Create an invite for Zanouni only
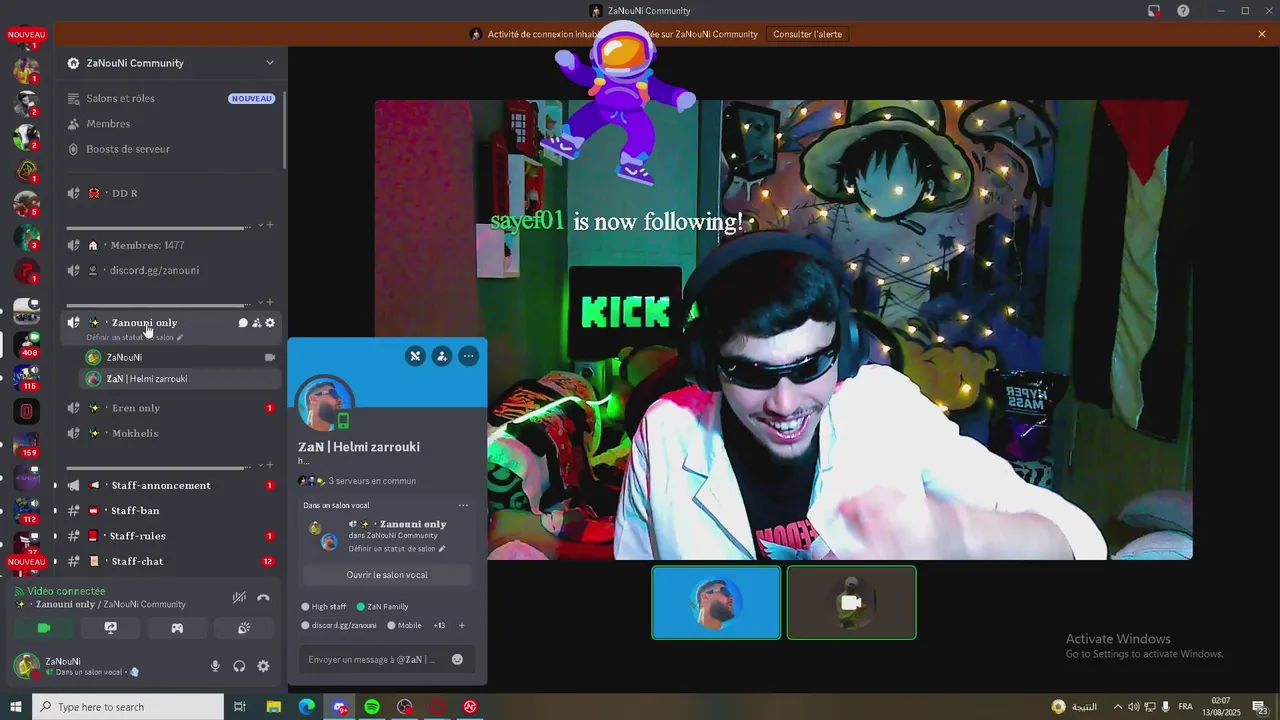The height and width of the screenshot is (720, 1280). 256,323
